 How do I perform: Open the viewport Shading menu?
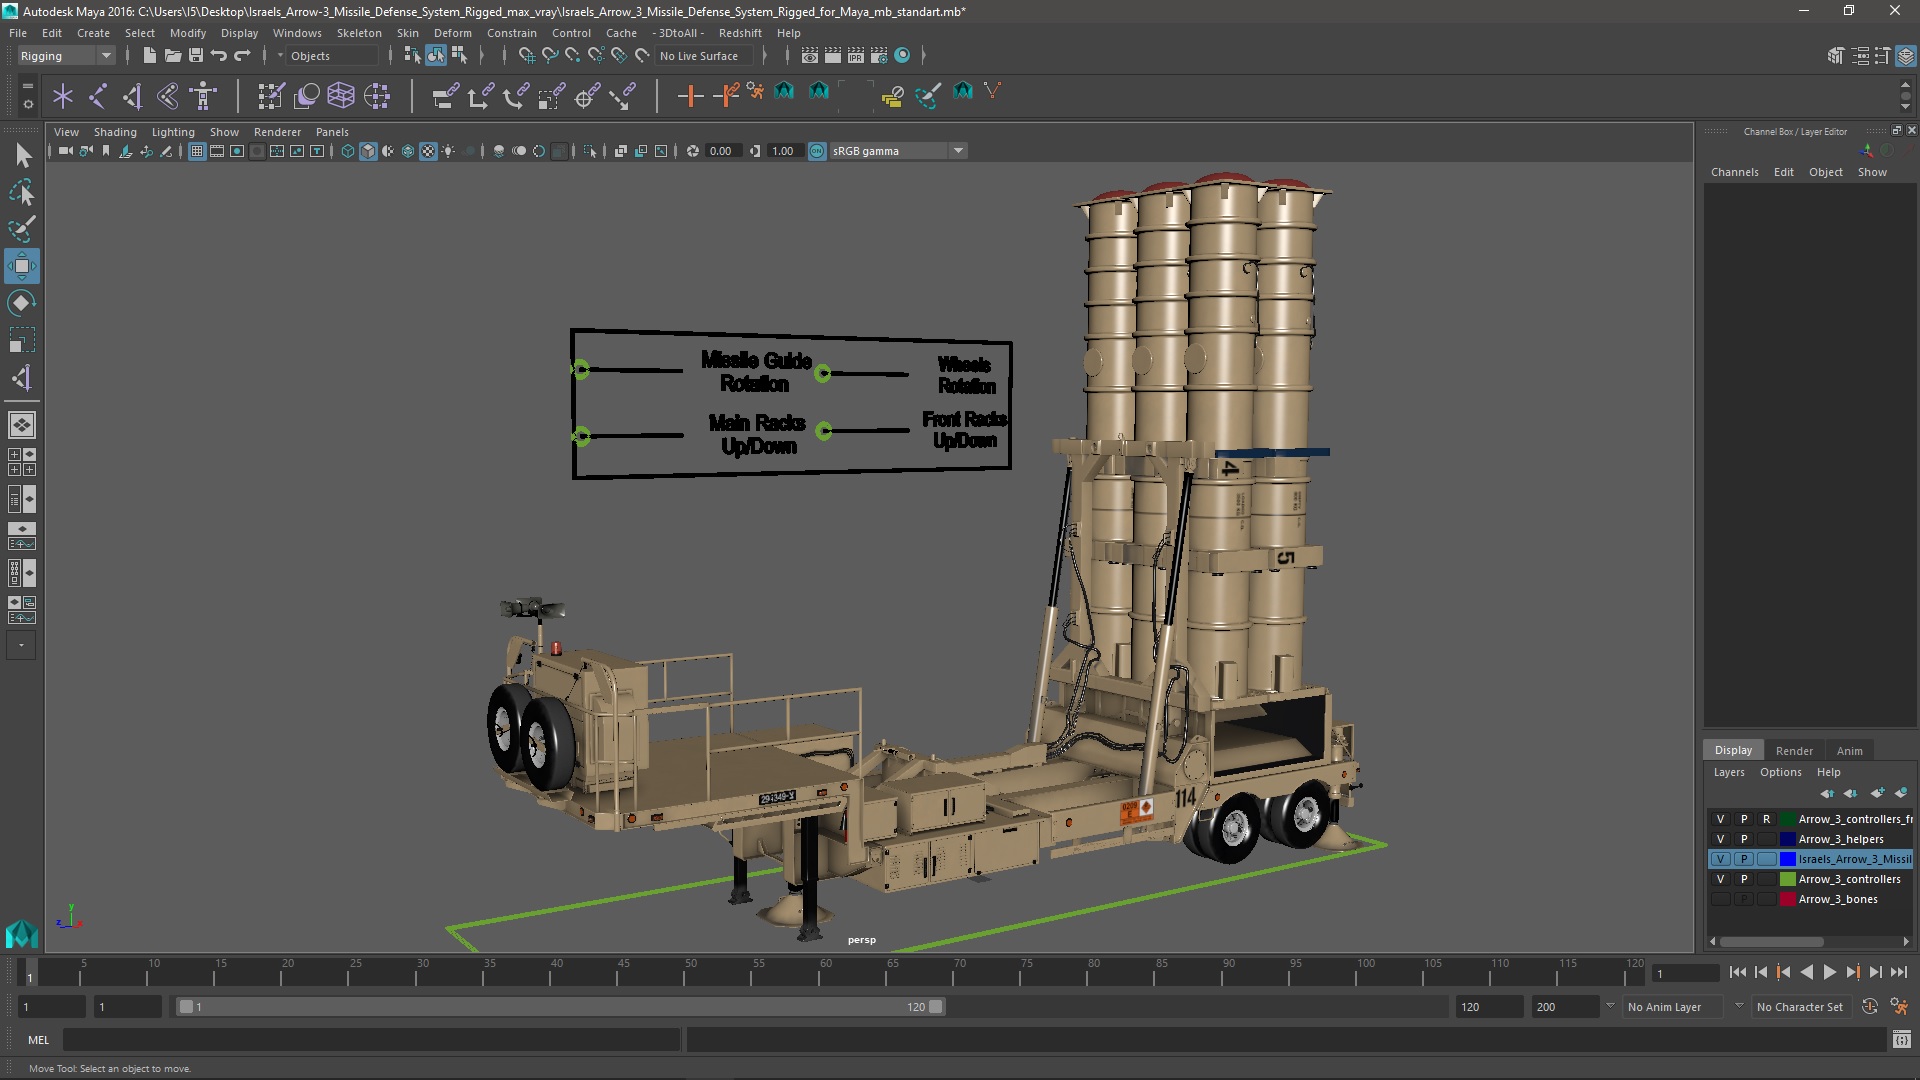coord(115,132)
